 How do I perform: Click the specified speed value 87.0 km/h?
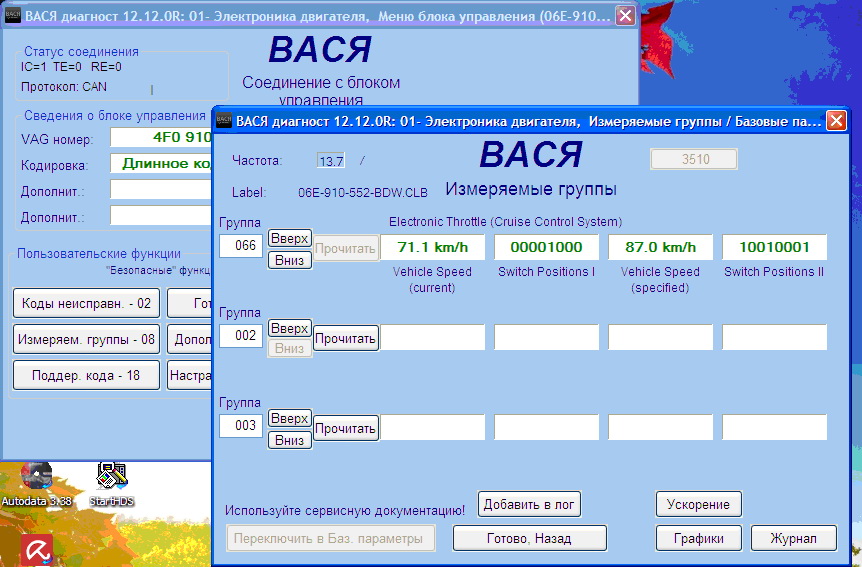[660, 247]
